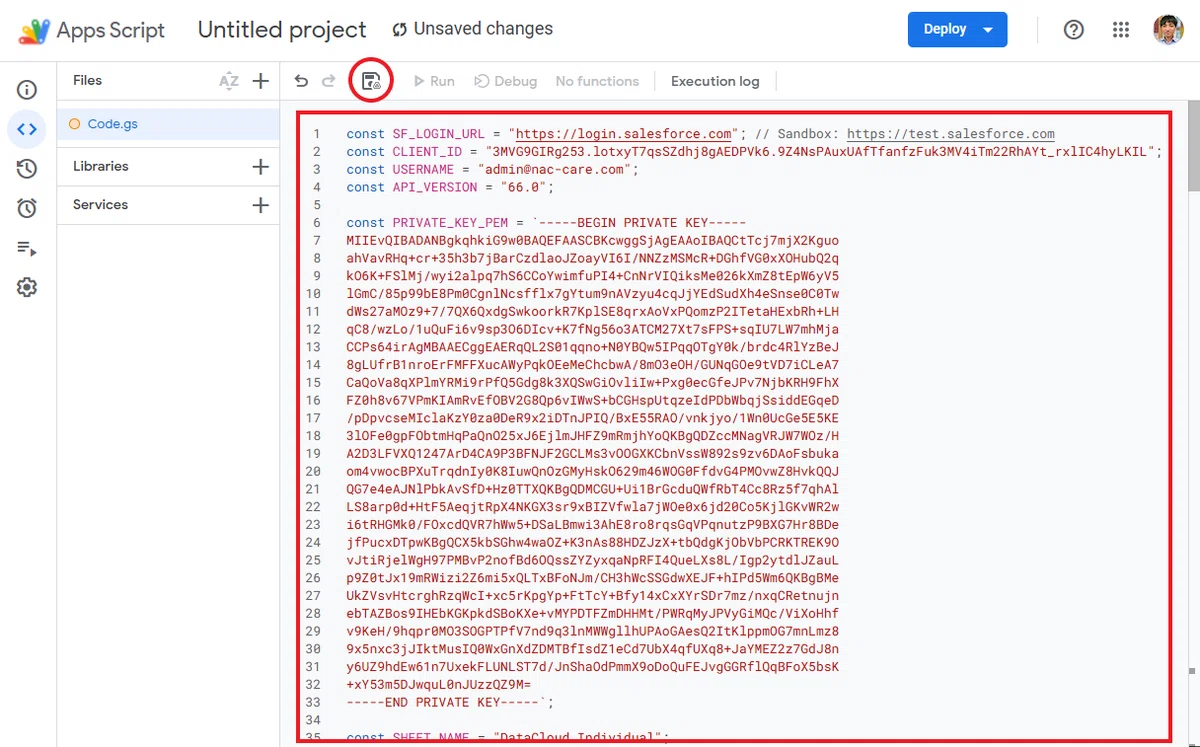Sort files alphabetically with AZ icon

[x=229, y=81]
